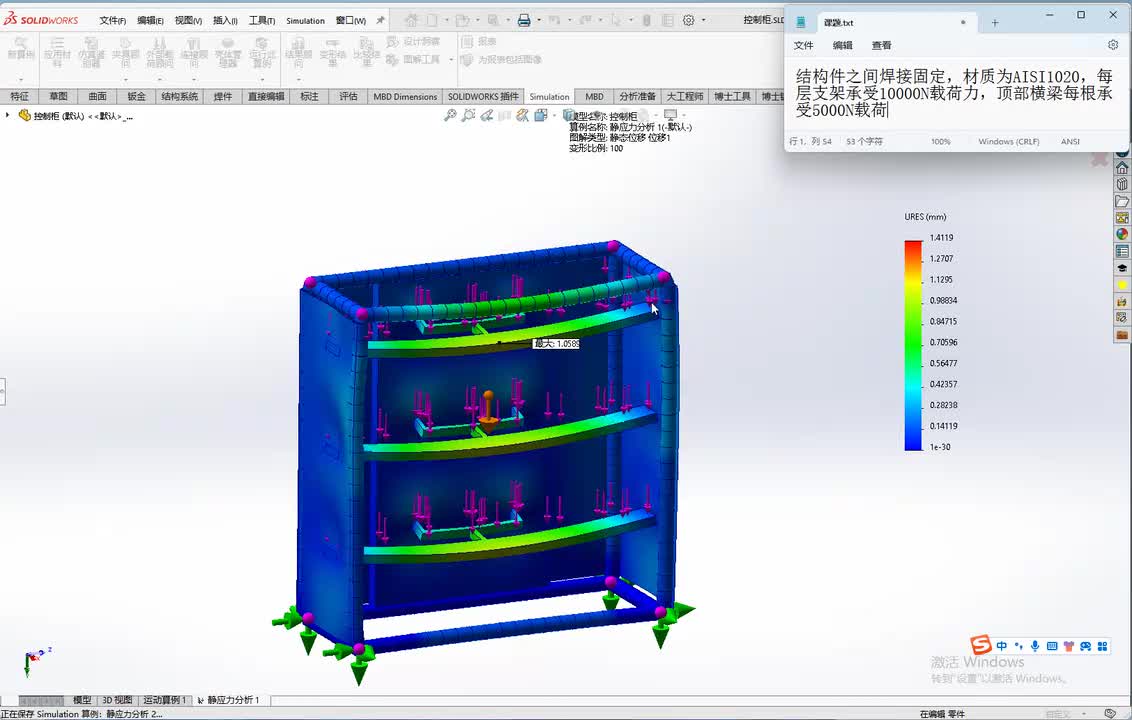The height and width of the screenshot is (720, 1132).
Task: Click the Previous View icon in heads-up toolbar
Action: [x=487, y=115]
